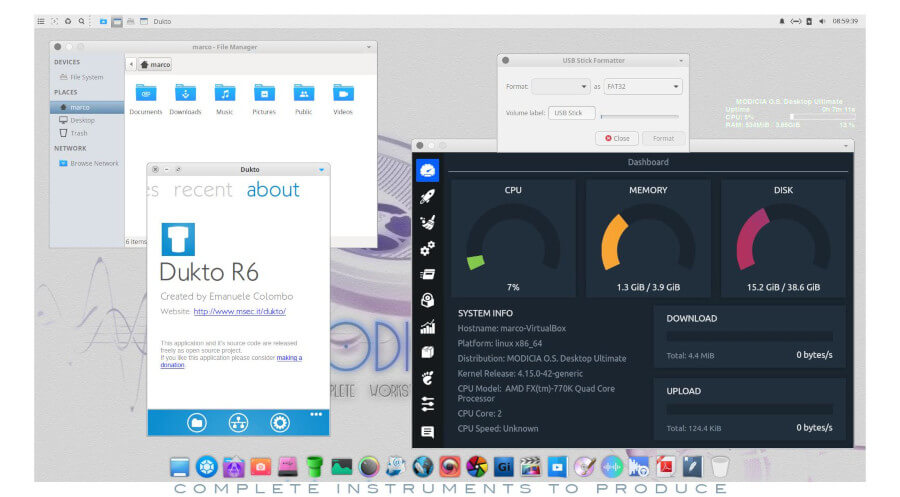The image size is (900, 497).
Task: Open APT repository box icon in Stacer
Action: point(427,352)
